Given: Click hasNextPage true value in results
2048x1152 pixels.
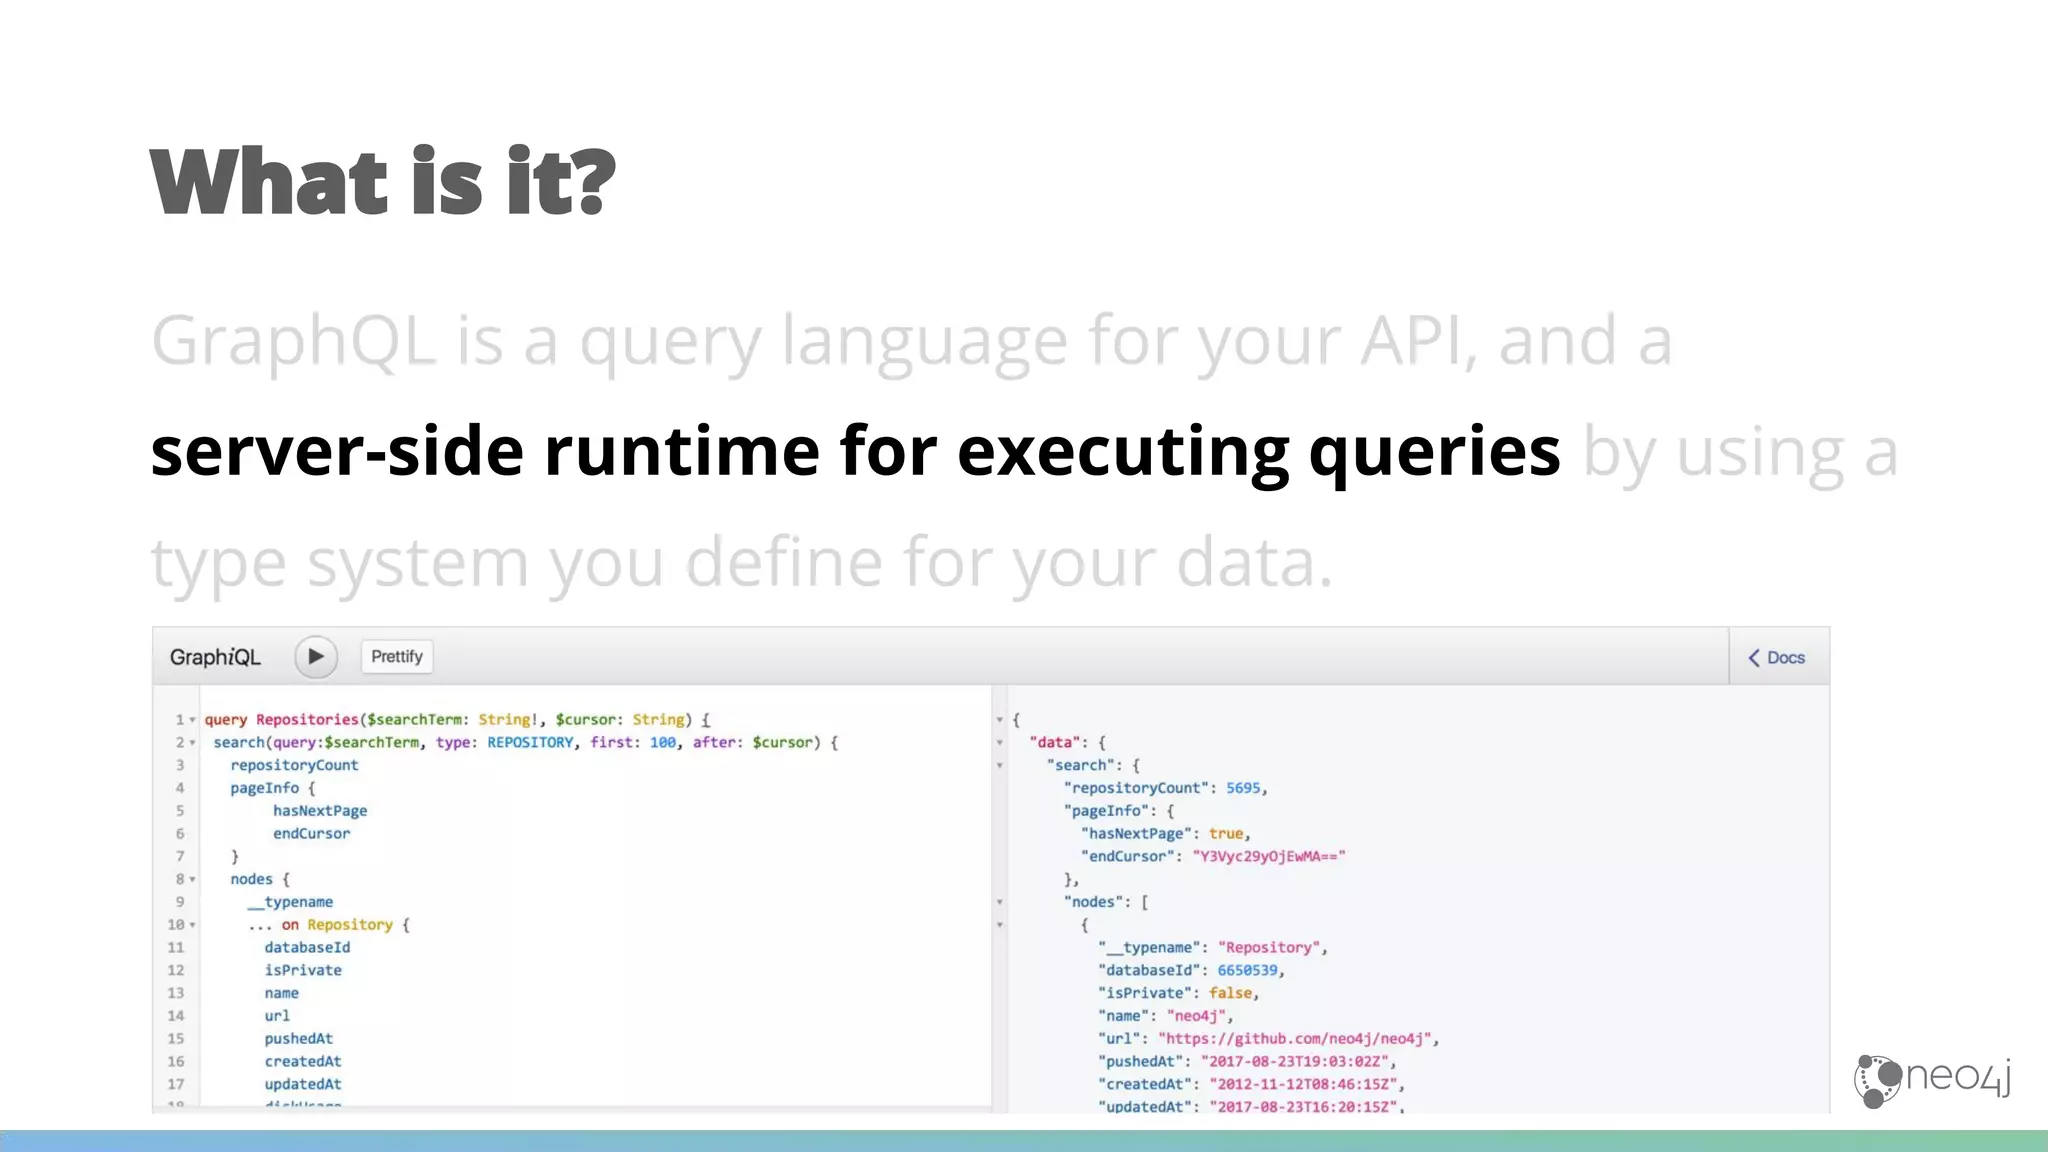Looking at the screenshot, I should [1226, 834].
